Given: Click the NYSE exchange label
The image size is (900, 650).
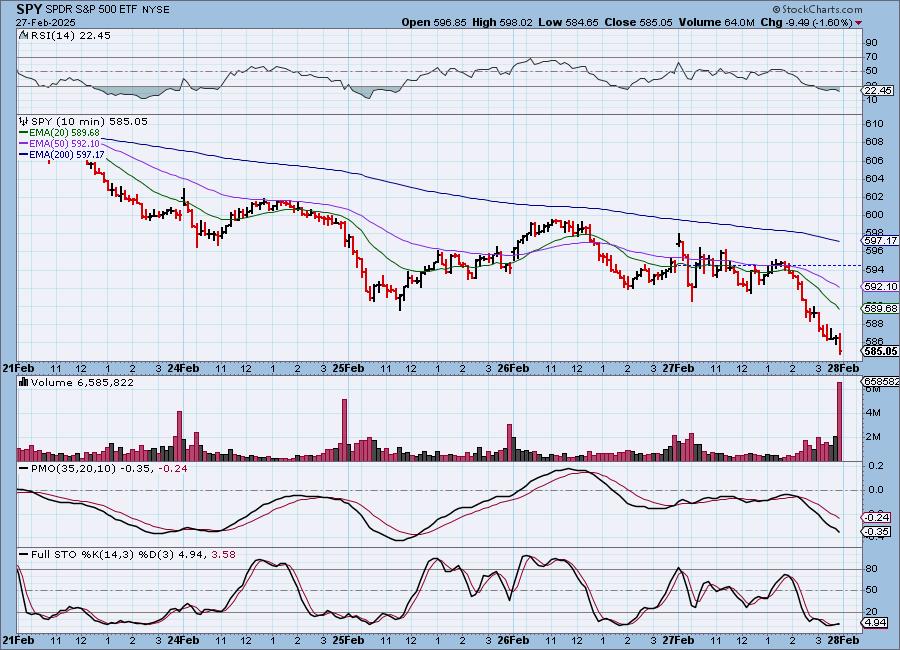Looking at the screenshot, I should point(156,10).
